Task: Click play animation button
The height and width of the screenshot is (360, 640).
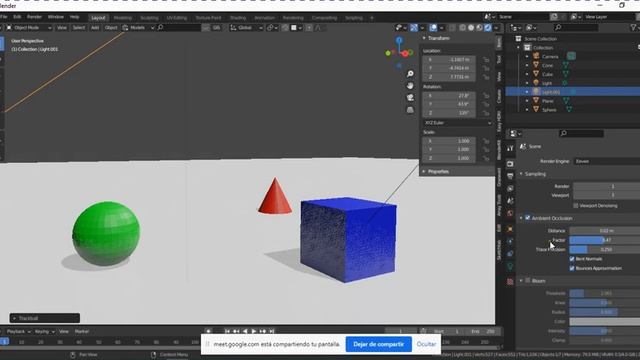Action: tap(253, 331)
